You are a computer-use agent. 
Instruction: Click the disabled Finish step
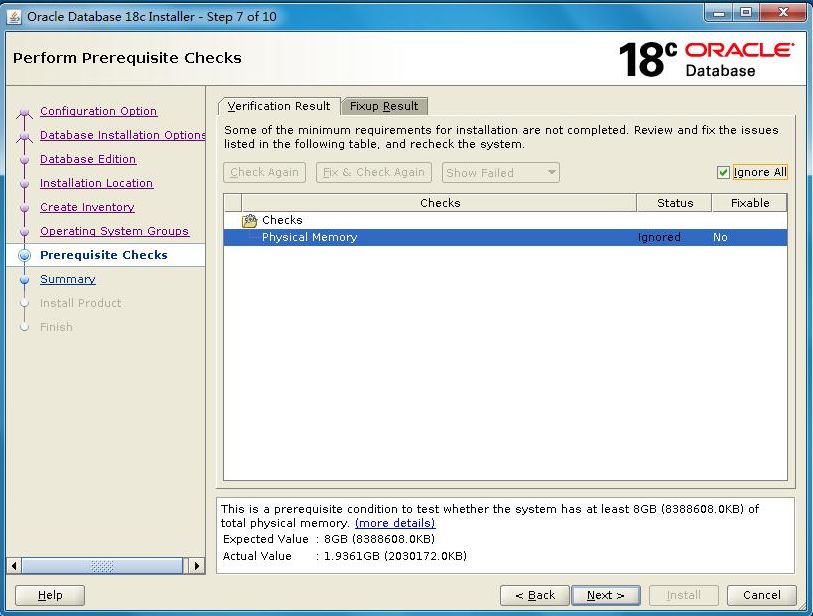tap(57, 327)
